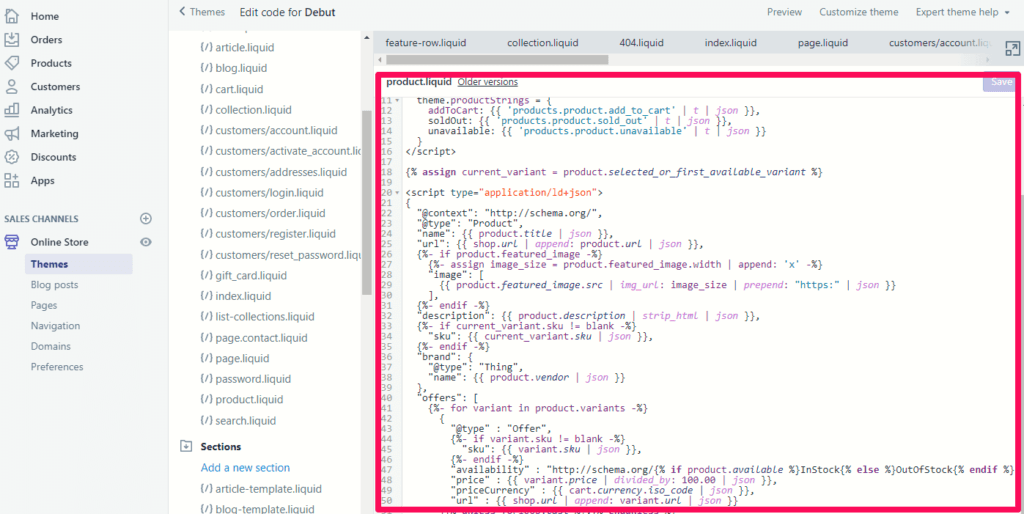Save the product.liquid file
The image size is (1024, 514).
[1000, 82]
